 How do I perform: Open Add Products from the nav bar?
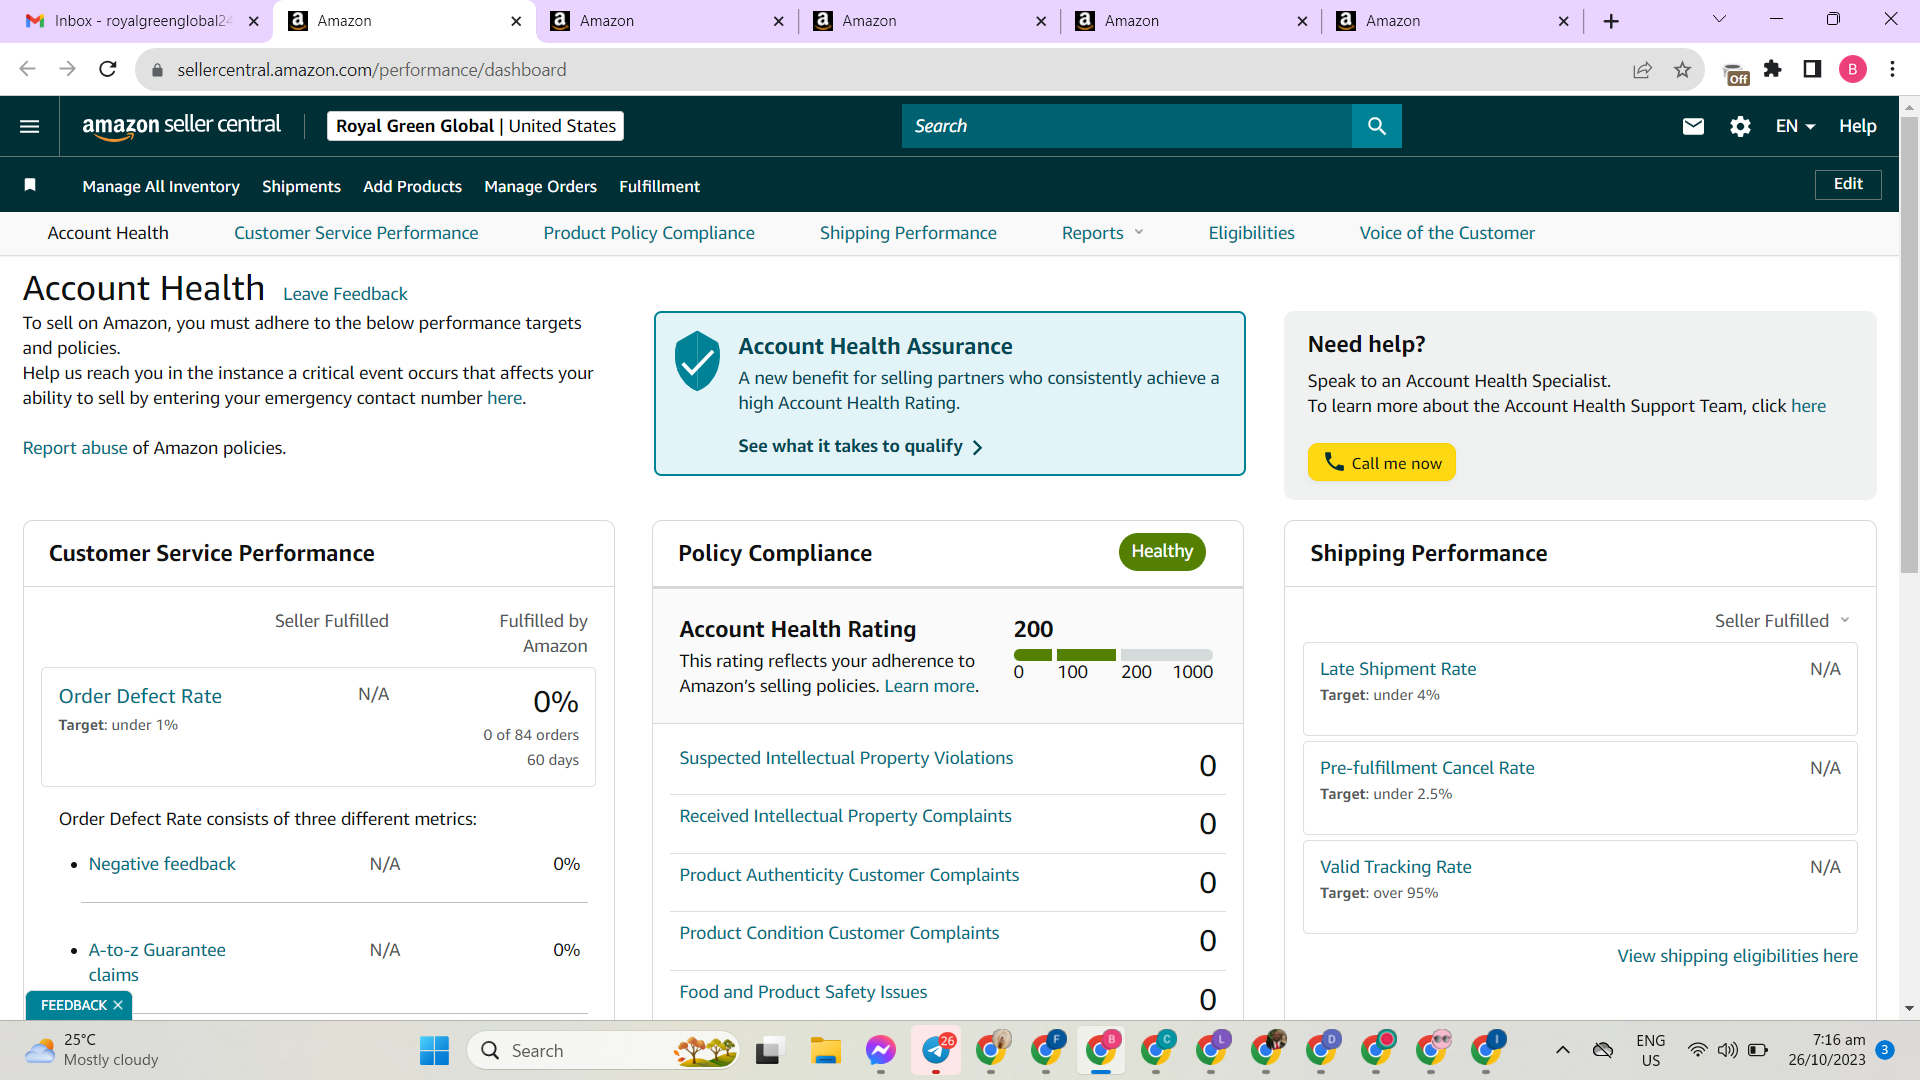412,186
